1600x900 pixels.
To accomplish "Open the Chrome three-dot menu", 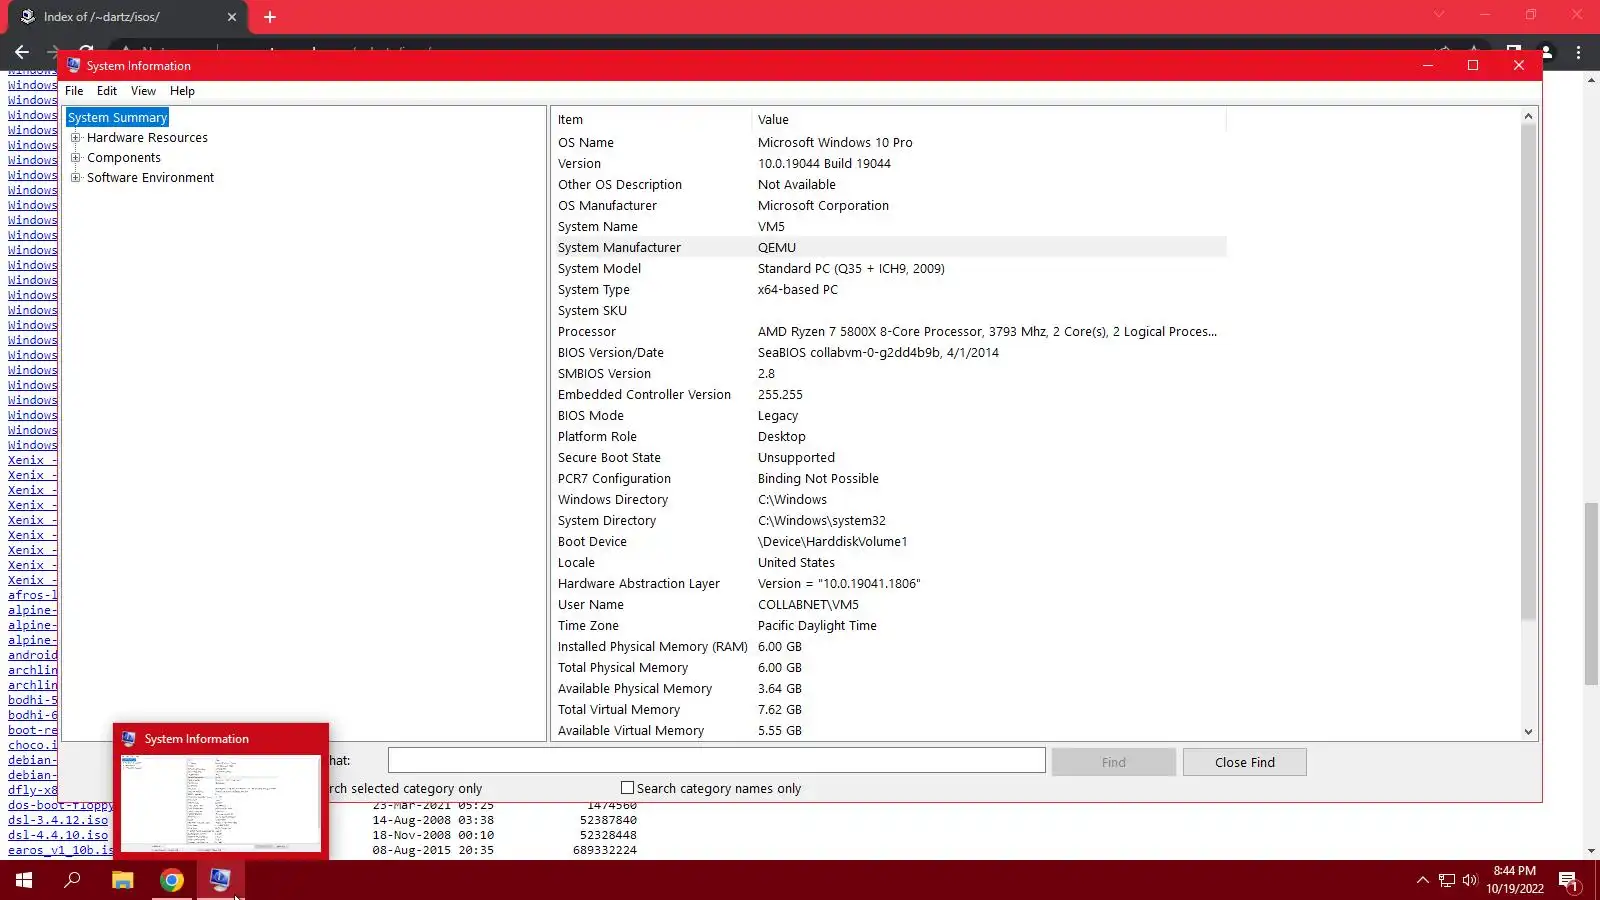I will 1579,52.
